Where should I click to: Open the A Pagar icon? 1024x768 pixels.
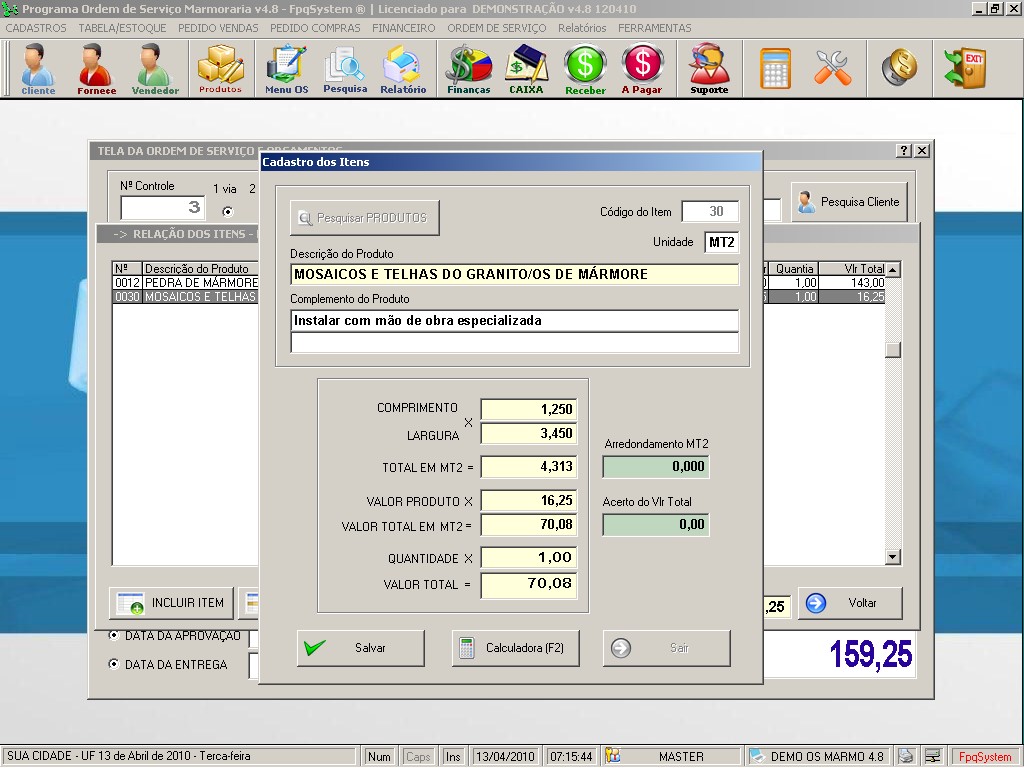pyautogui.click(x=642, y=68)
